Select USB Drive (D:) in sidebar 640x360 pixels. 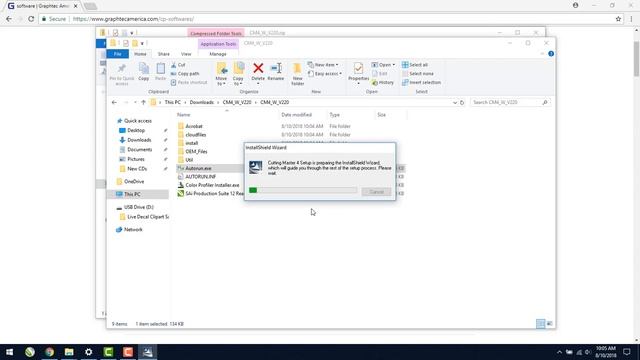click(138, 207)
